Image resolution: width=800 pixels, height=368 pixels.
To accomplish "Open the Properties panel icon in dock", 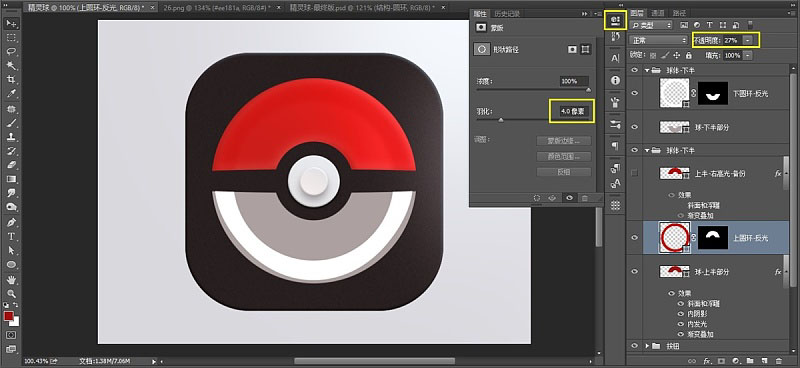I will point(615,20).
